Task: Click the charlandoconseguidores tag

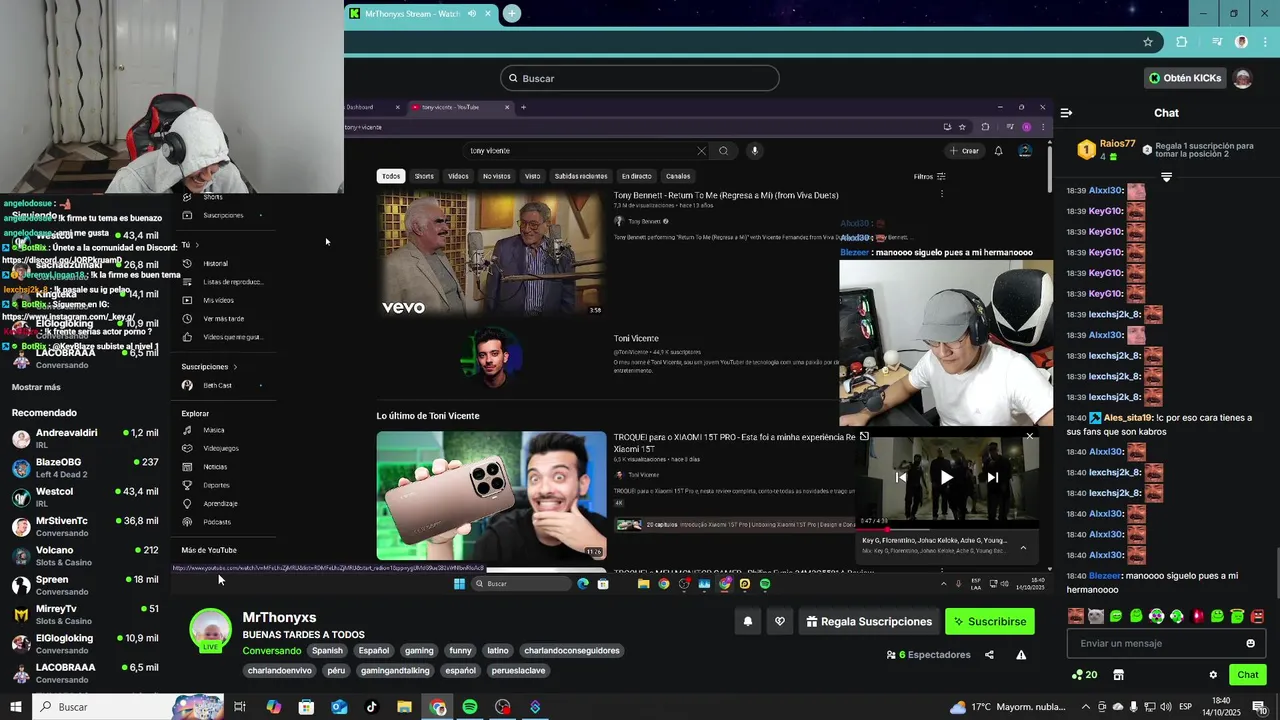Action: pyautogui.click(x=572, y=650)
